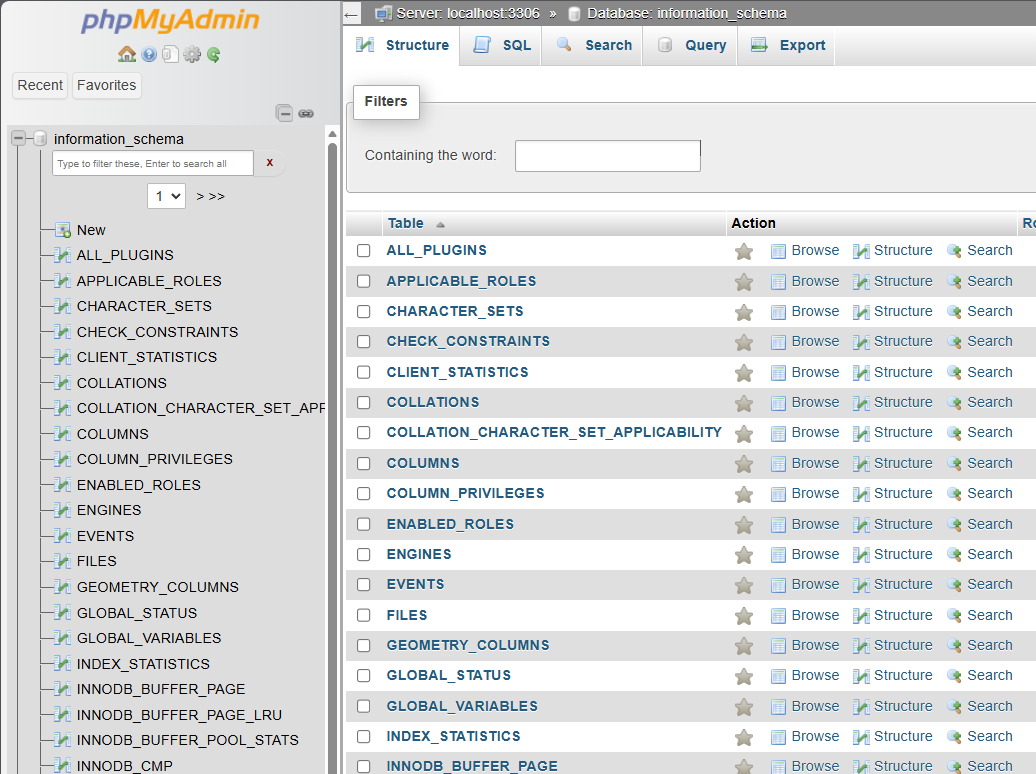Check the CHARACTER_SETS table checkbox
The width and height of the screenshot is (1036, 774).
(364, 312)
